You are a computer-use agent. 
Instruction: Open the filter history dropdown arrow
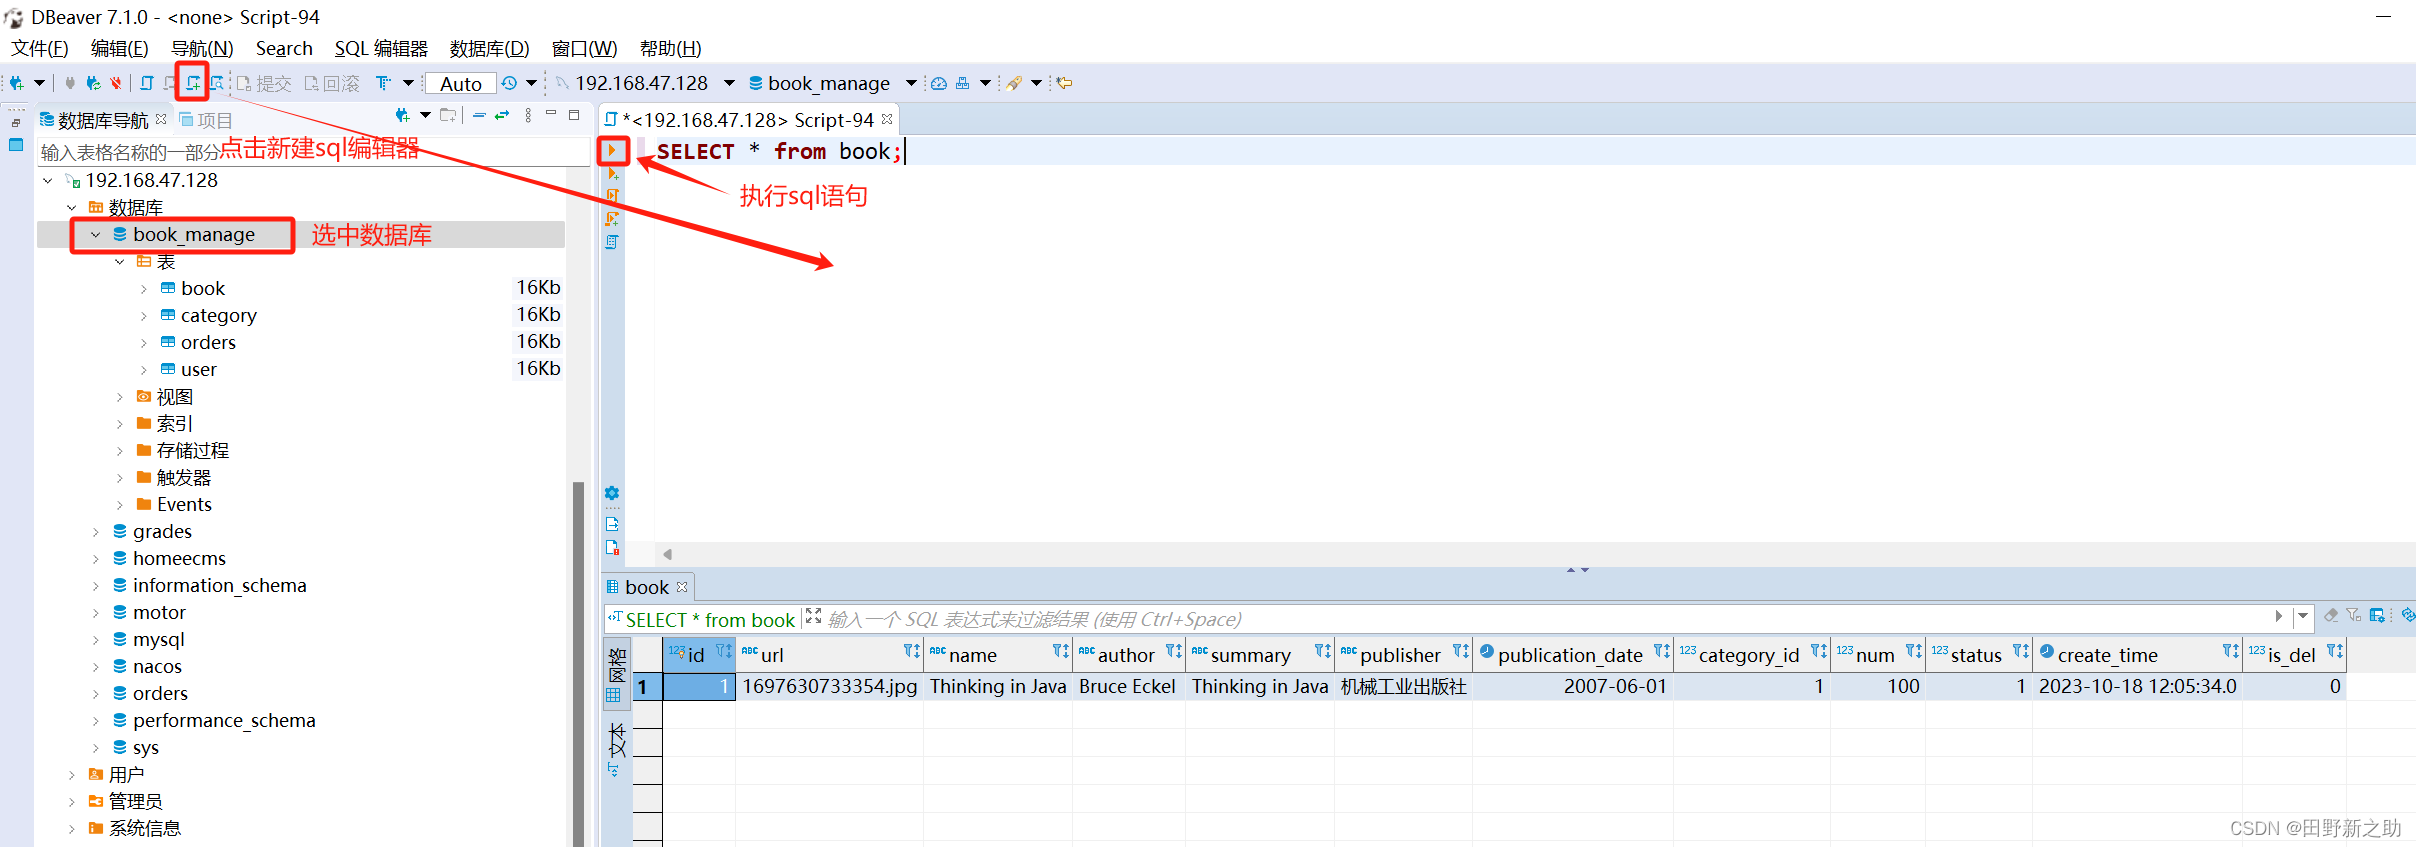(x=2303, y=616)
